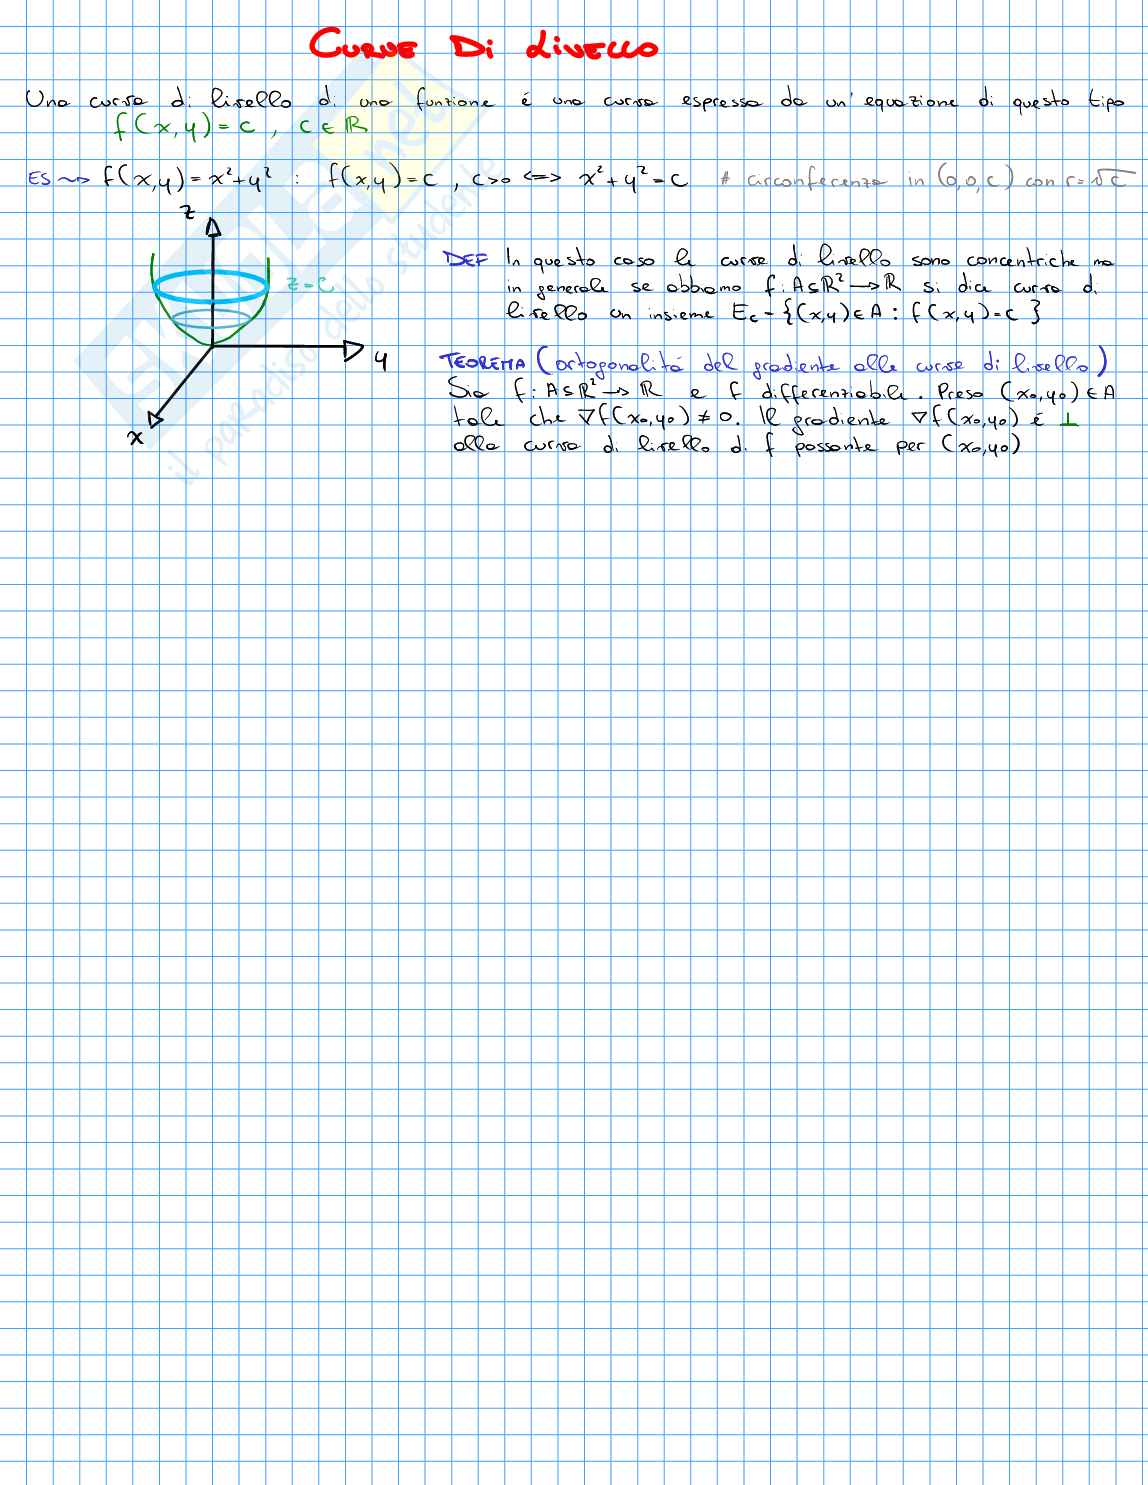The height and width of the screenshot is (1485, 1148).
Task: Click the expression ∇f(x₀,y₀) ≠ 0
Action: coord(660,420)
